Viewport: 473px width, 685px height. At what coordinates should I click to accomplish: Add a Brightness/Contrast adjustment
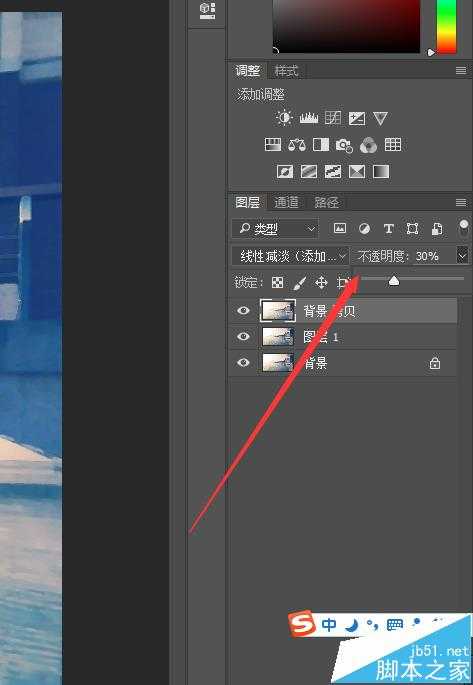point(284,118)
